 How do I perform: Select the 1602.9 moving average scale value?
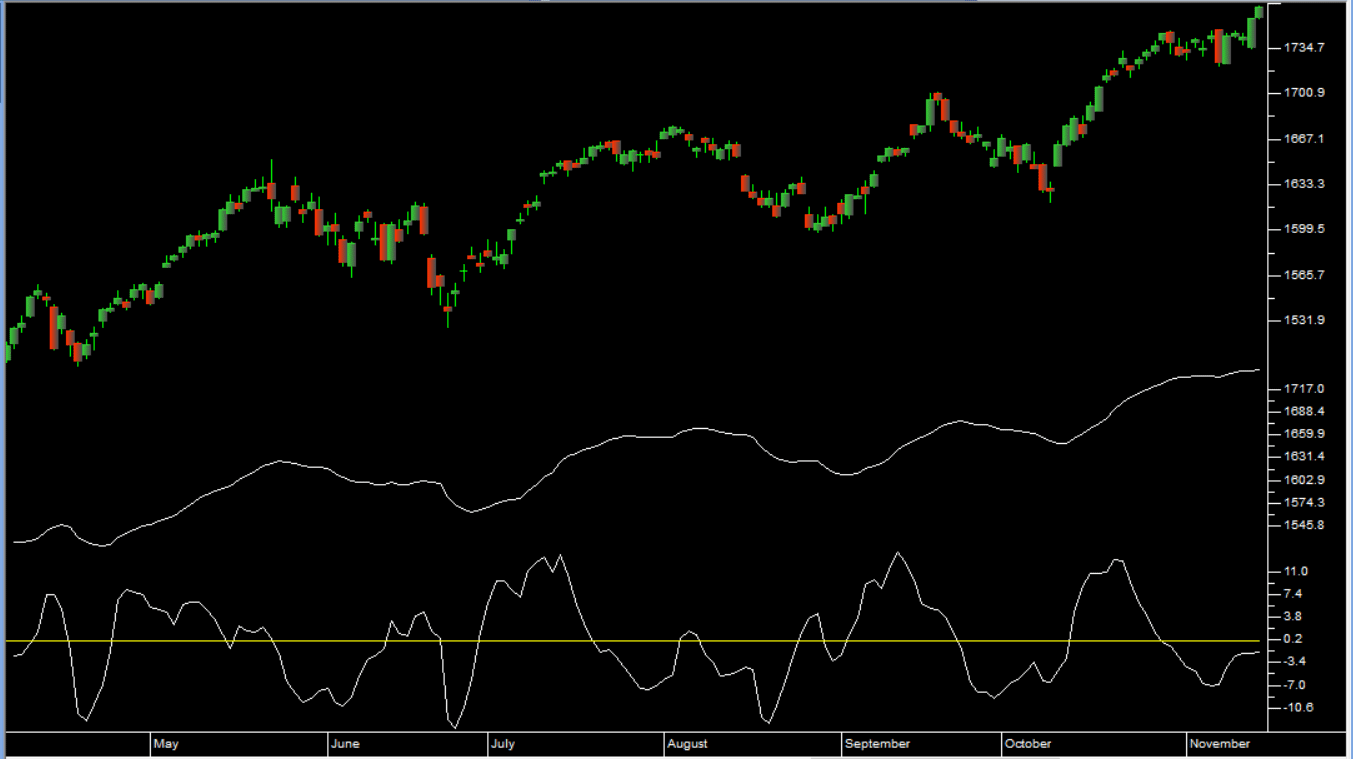pos(1303,479)
